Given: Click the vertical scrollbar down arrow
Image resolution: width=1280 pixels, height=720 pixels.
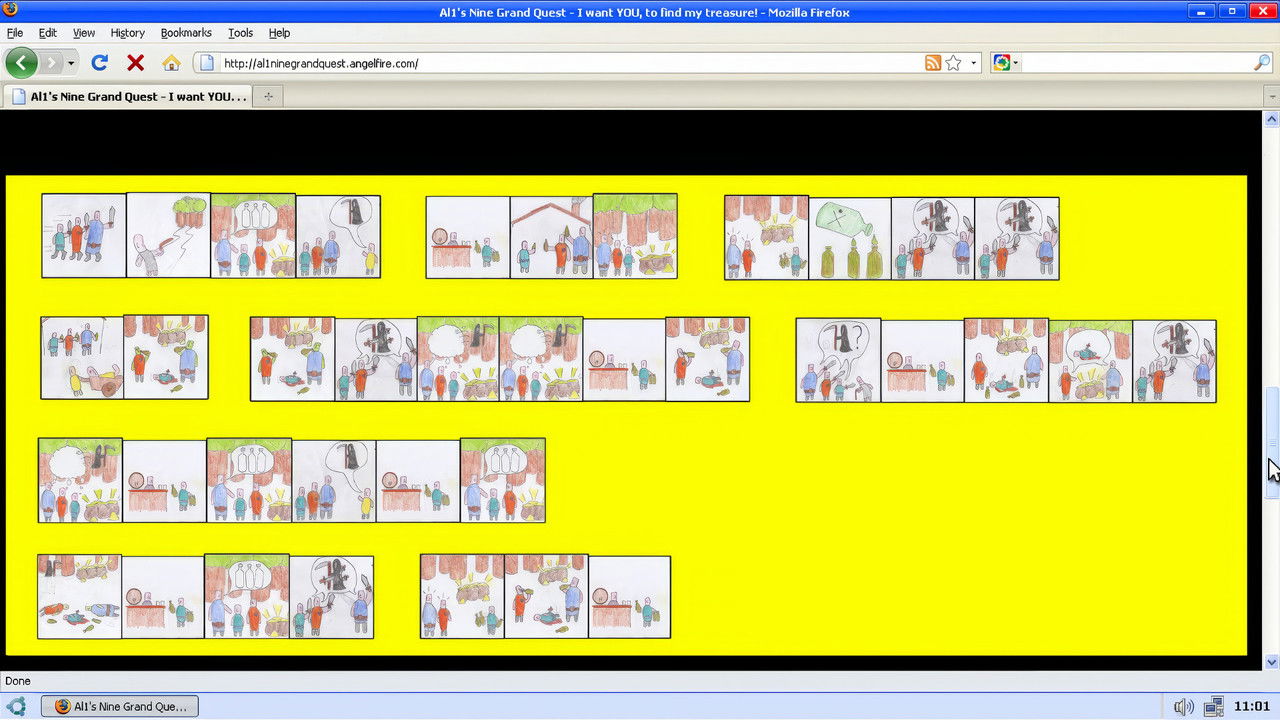Looking at the screenshot, I should [x=1272, y=662].
